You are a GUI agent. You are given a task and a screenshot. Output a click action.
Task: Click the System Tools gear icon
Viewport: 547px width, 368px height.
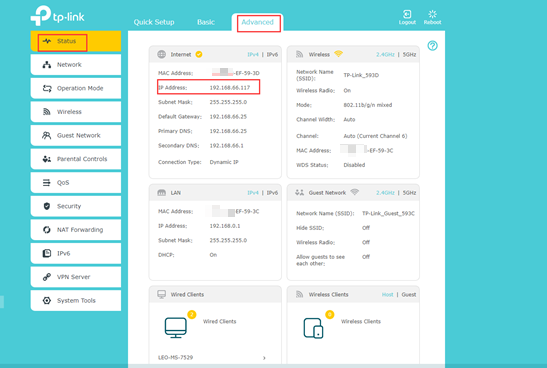pos(47,300)
